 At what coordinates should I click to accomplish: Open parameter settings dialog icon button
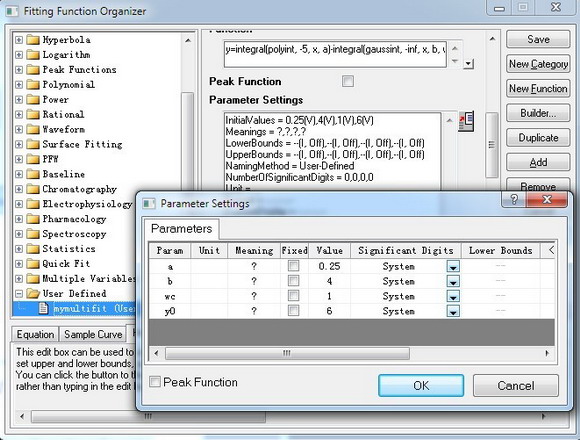(x=466, y=122)
